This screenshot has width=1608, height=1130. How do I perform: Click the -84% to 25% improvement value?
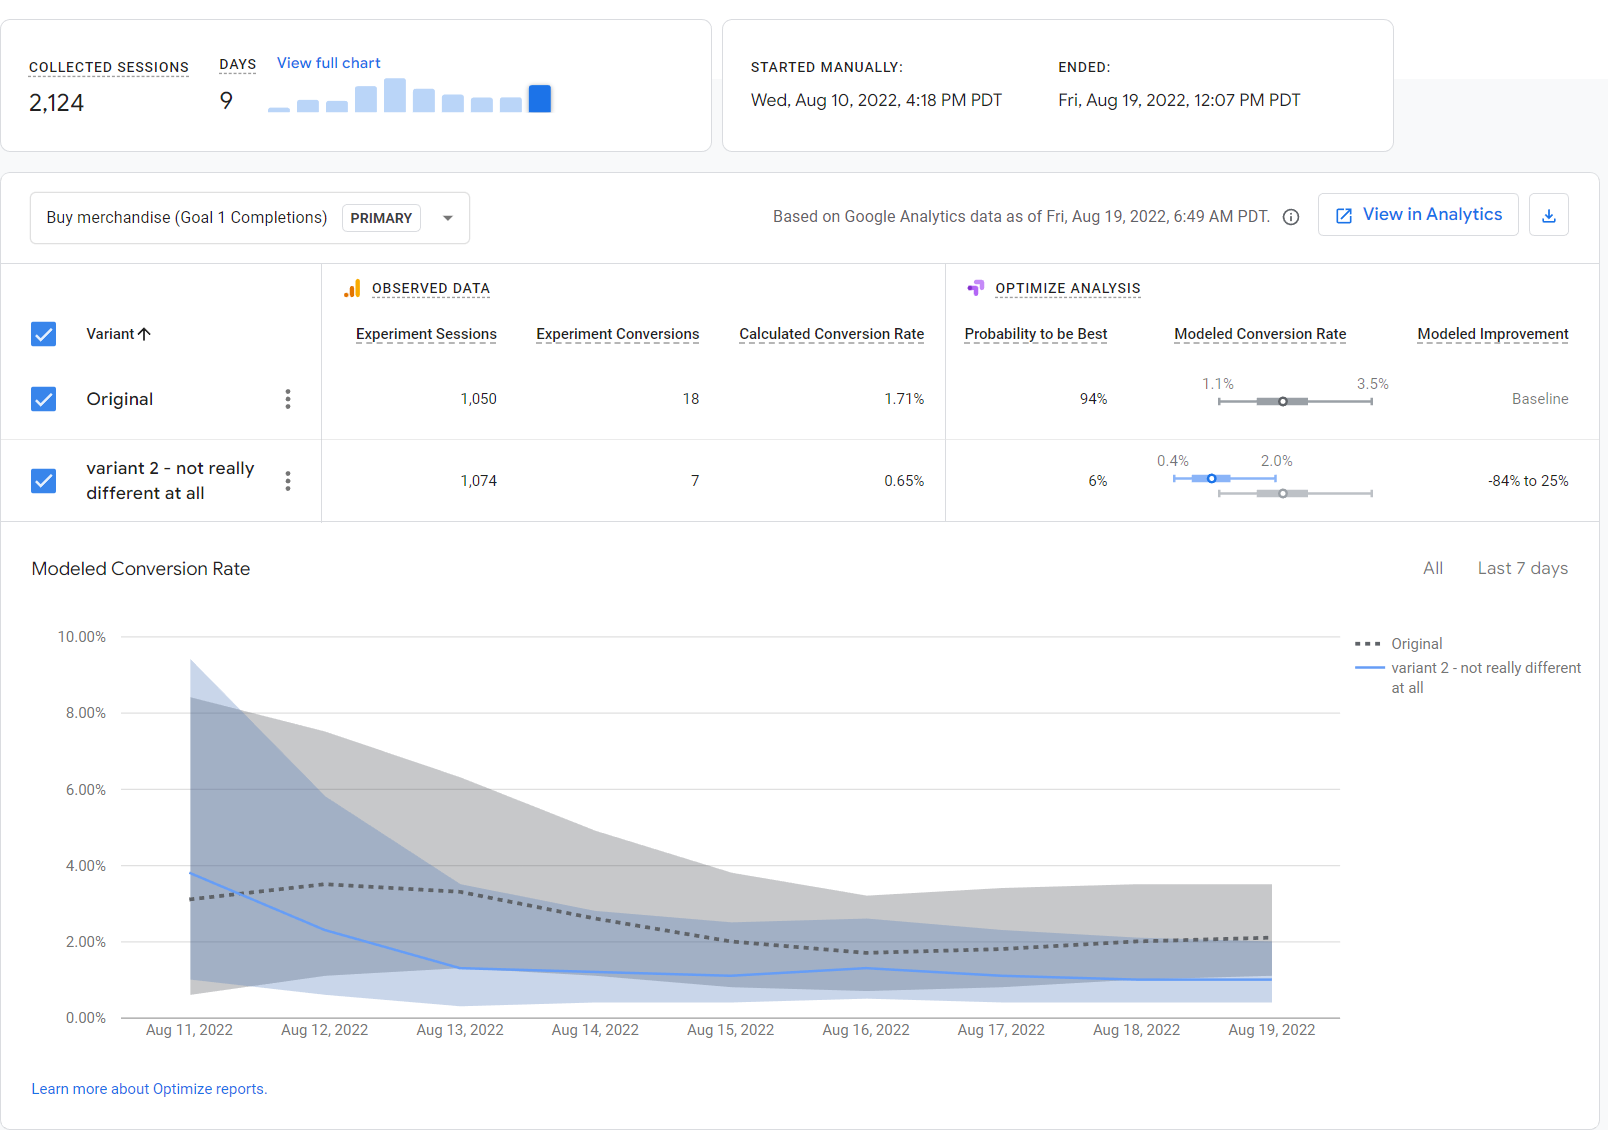[1528, 481]
